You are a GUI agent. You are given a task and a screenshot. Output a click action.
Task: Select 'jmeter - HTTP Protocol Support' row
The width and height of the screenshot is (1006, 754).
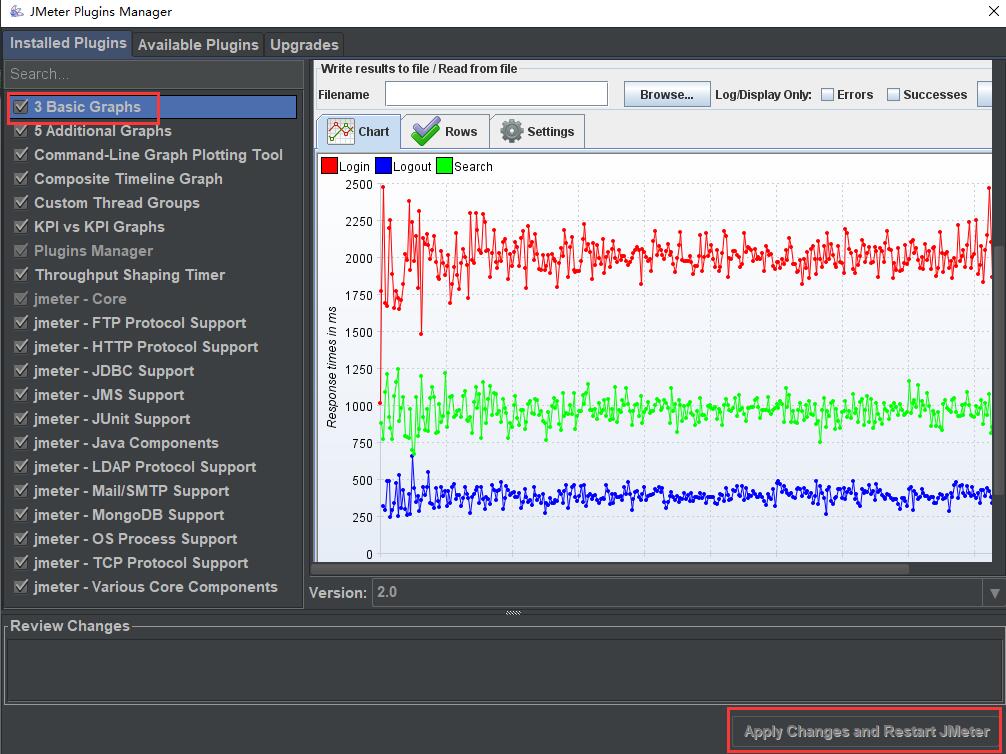coord(153,347)
